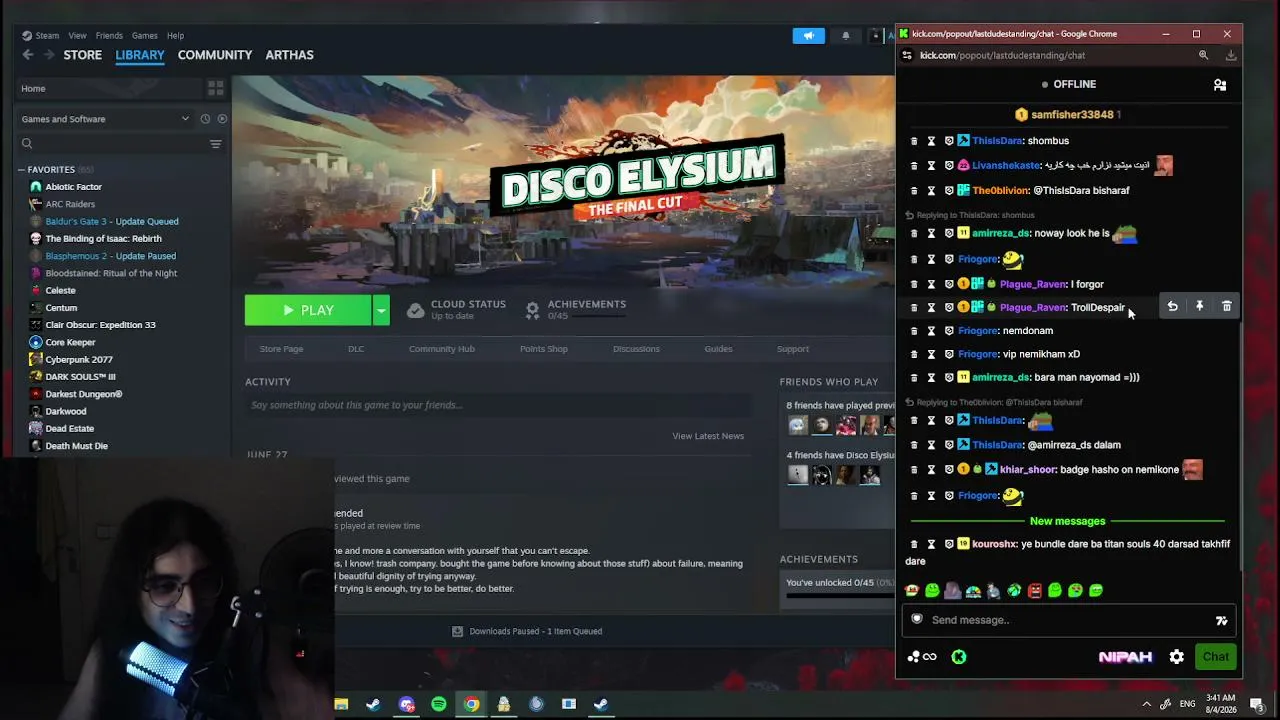Open Disco Elysium Store Page link
Screen dimensions: 1280x720
point(281,349)
